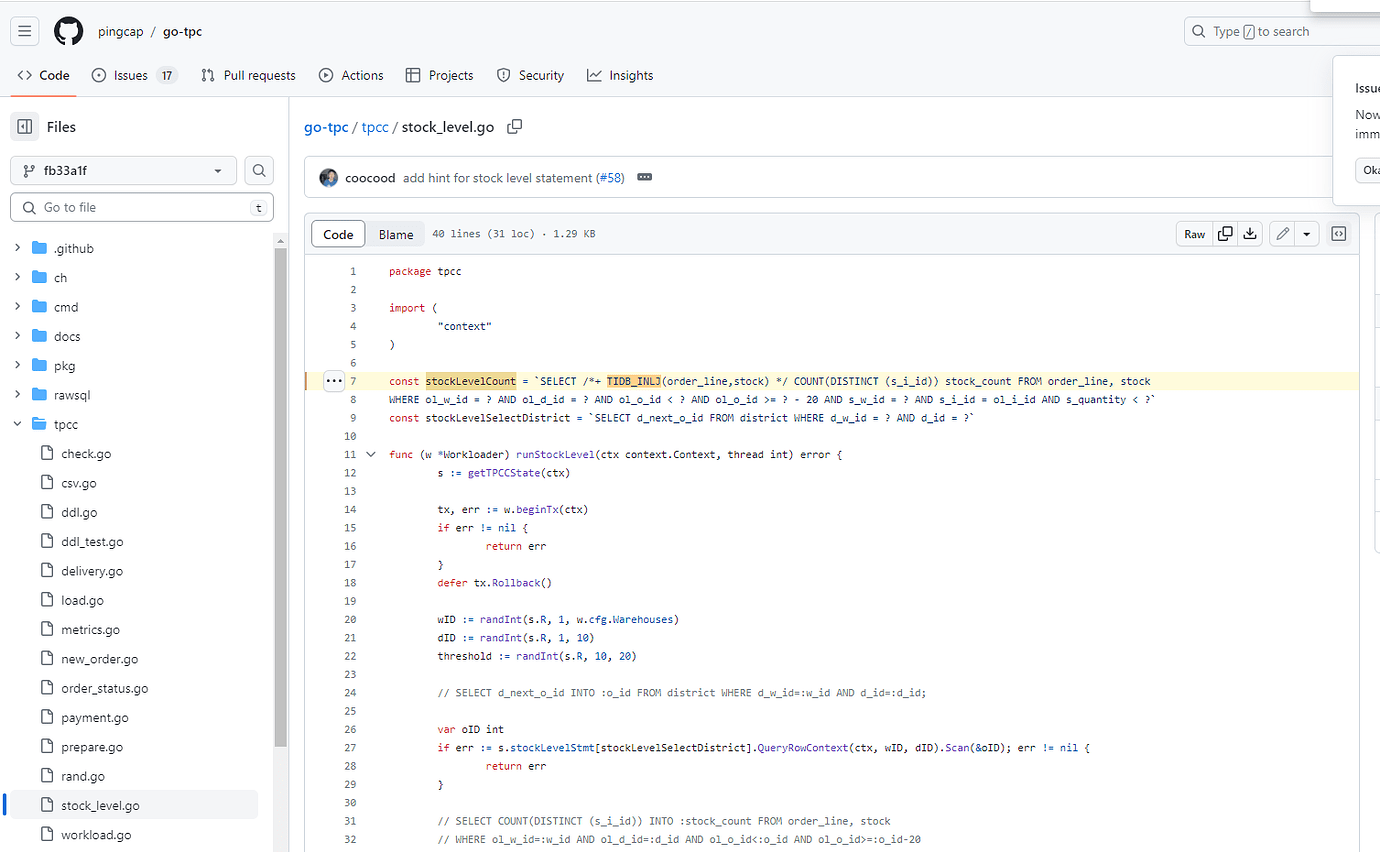Expand the cmd folder chevron
Viewport: 1380px width, 852px height.
click(17, 307)
